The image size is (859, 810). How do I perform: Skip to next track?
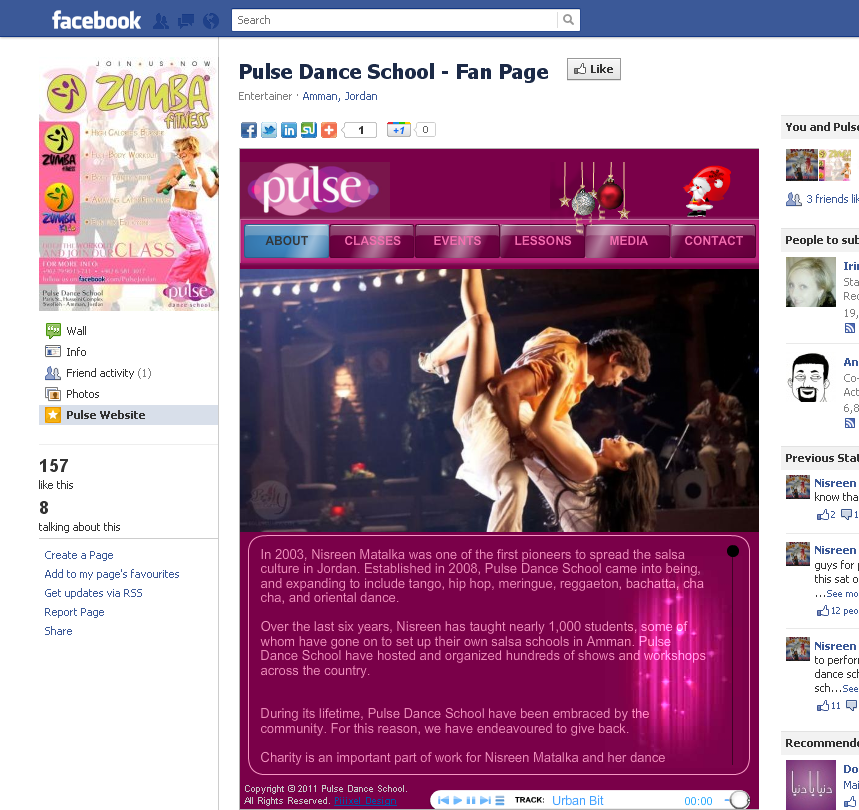point(485,801)
